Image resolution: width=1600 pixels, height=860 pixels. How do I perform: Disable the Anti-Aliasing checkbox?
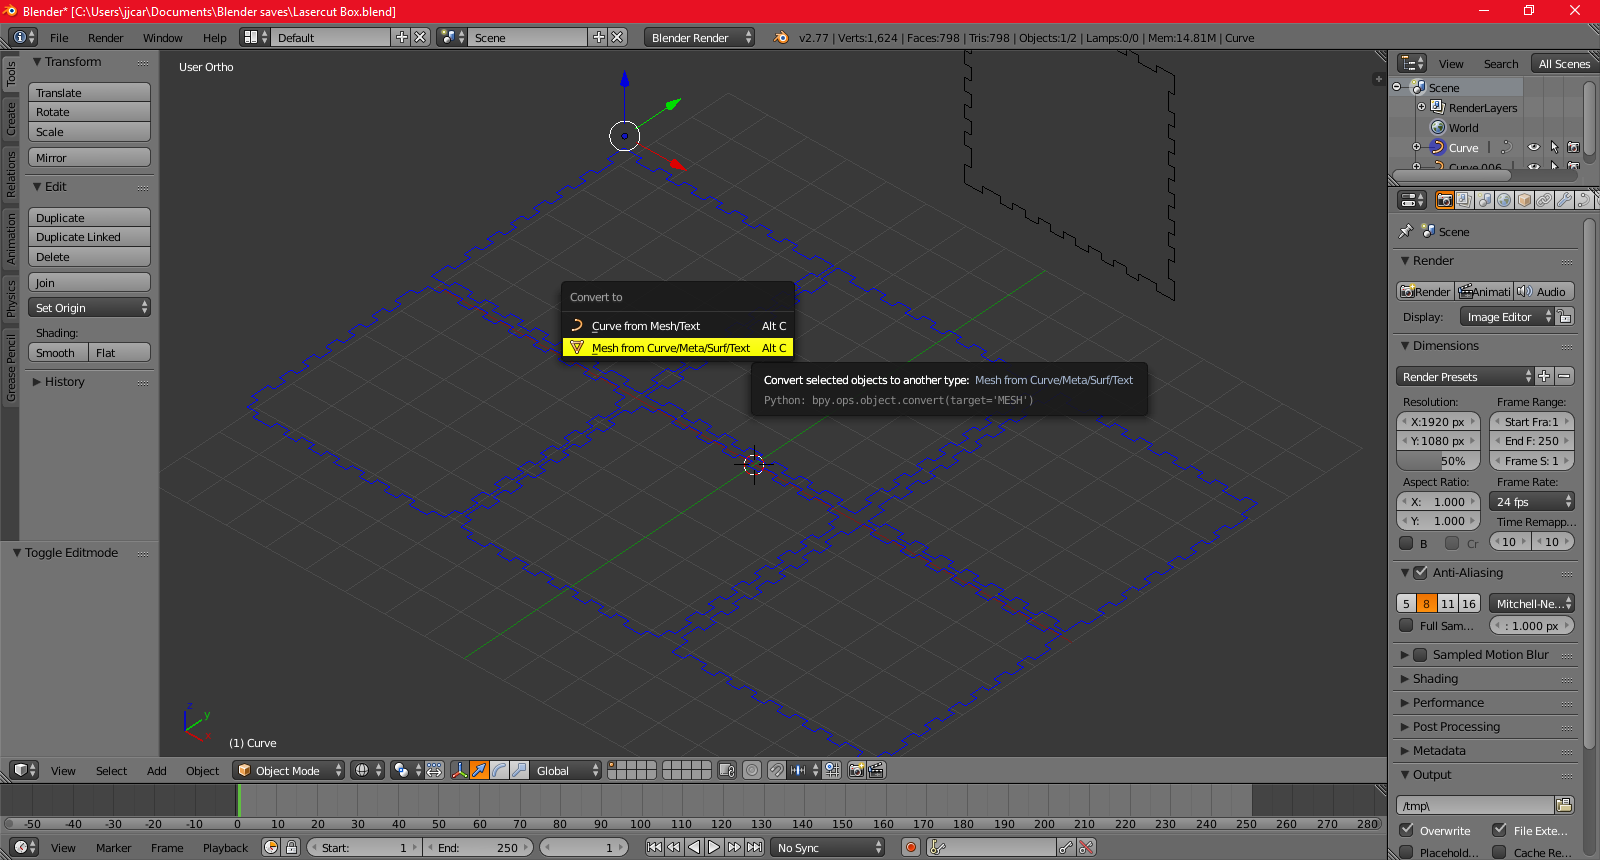[x=1420, y=573]
